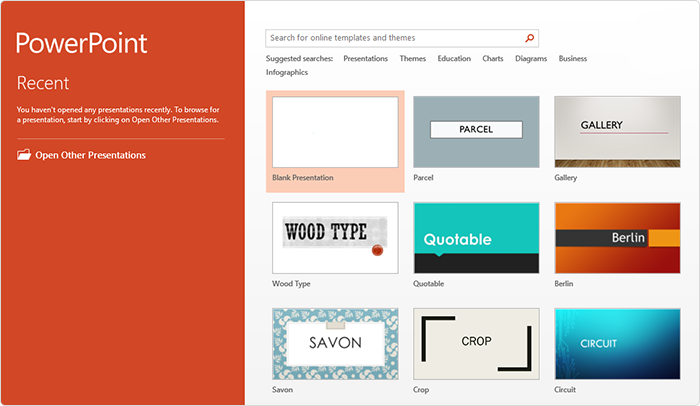Viewport: 700px width, 406px height.
Task: Click the PowerPoint title text
Action: click(x=82, y=43)
